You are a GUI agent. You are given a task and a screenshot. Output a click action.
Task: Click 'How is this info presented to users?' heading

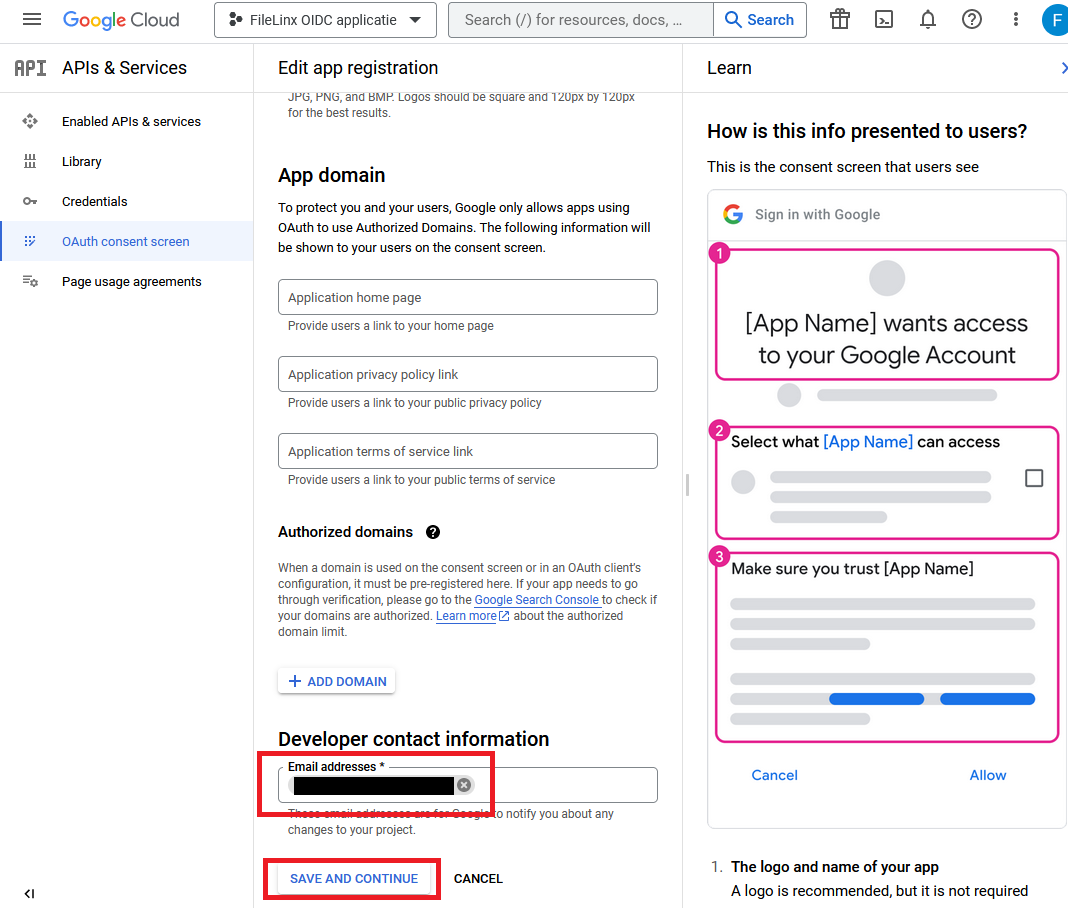click(867, 131)
